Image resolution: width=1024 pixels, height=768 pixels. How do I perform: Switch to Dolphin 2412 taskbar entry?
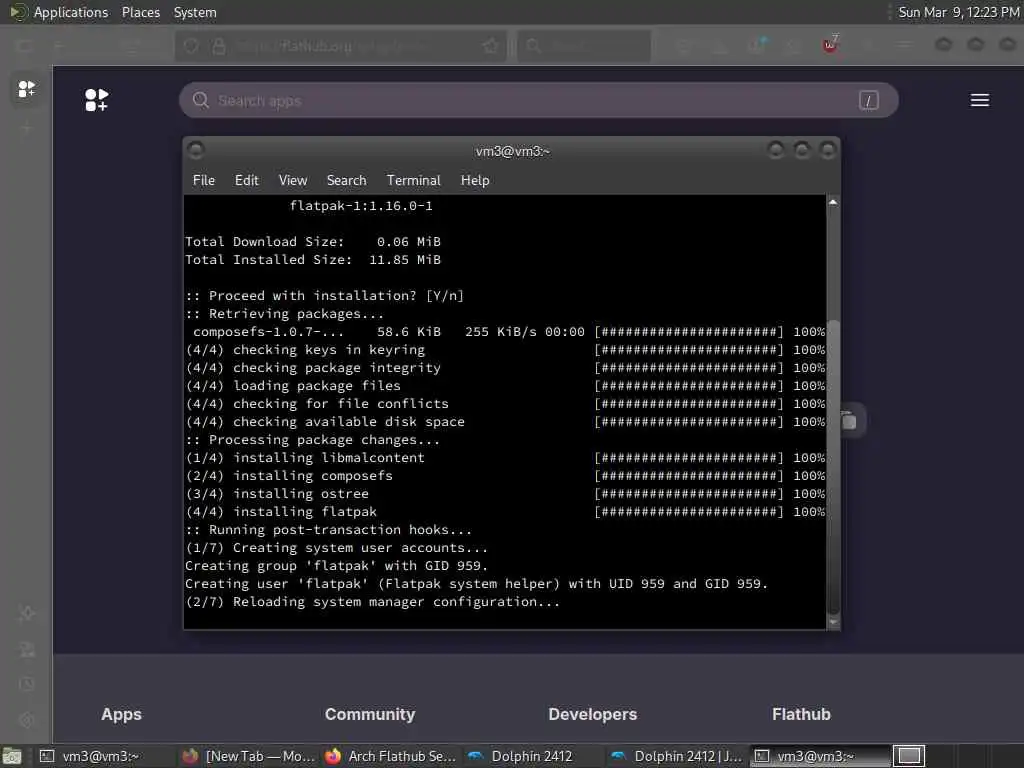tap(532, 756)
